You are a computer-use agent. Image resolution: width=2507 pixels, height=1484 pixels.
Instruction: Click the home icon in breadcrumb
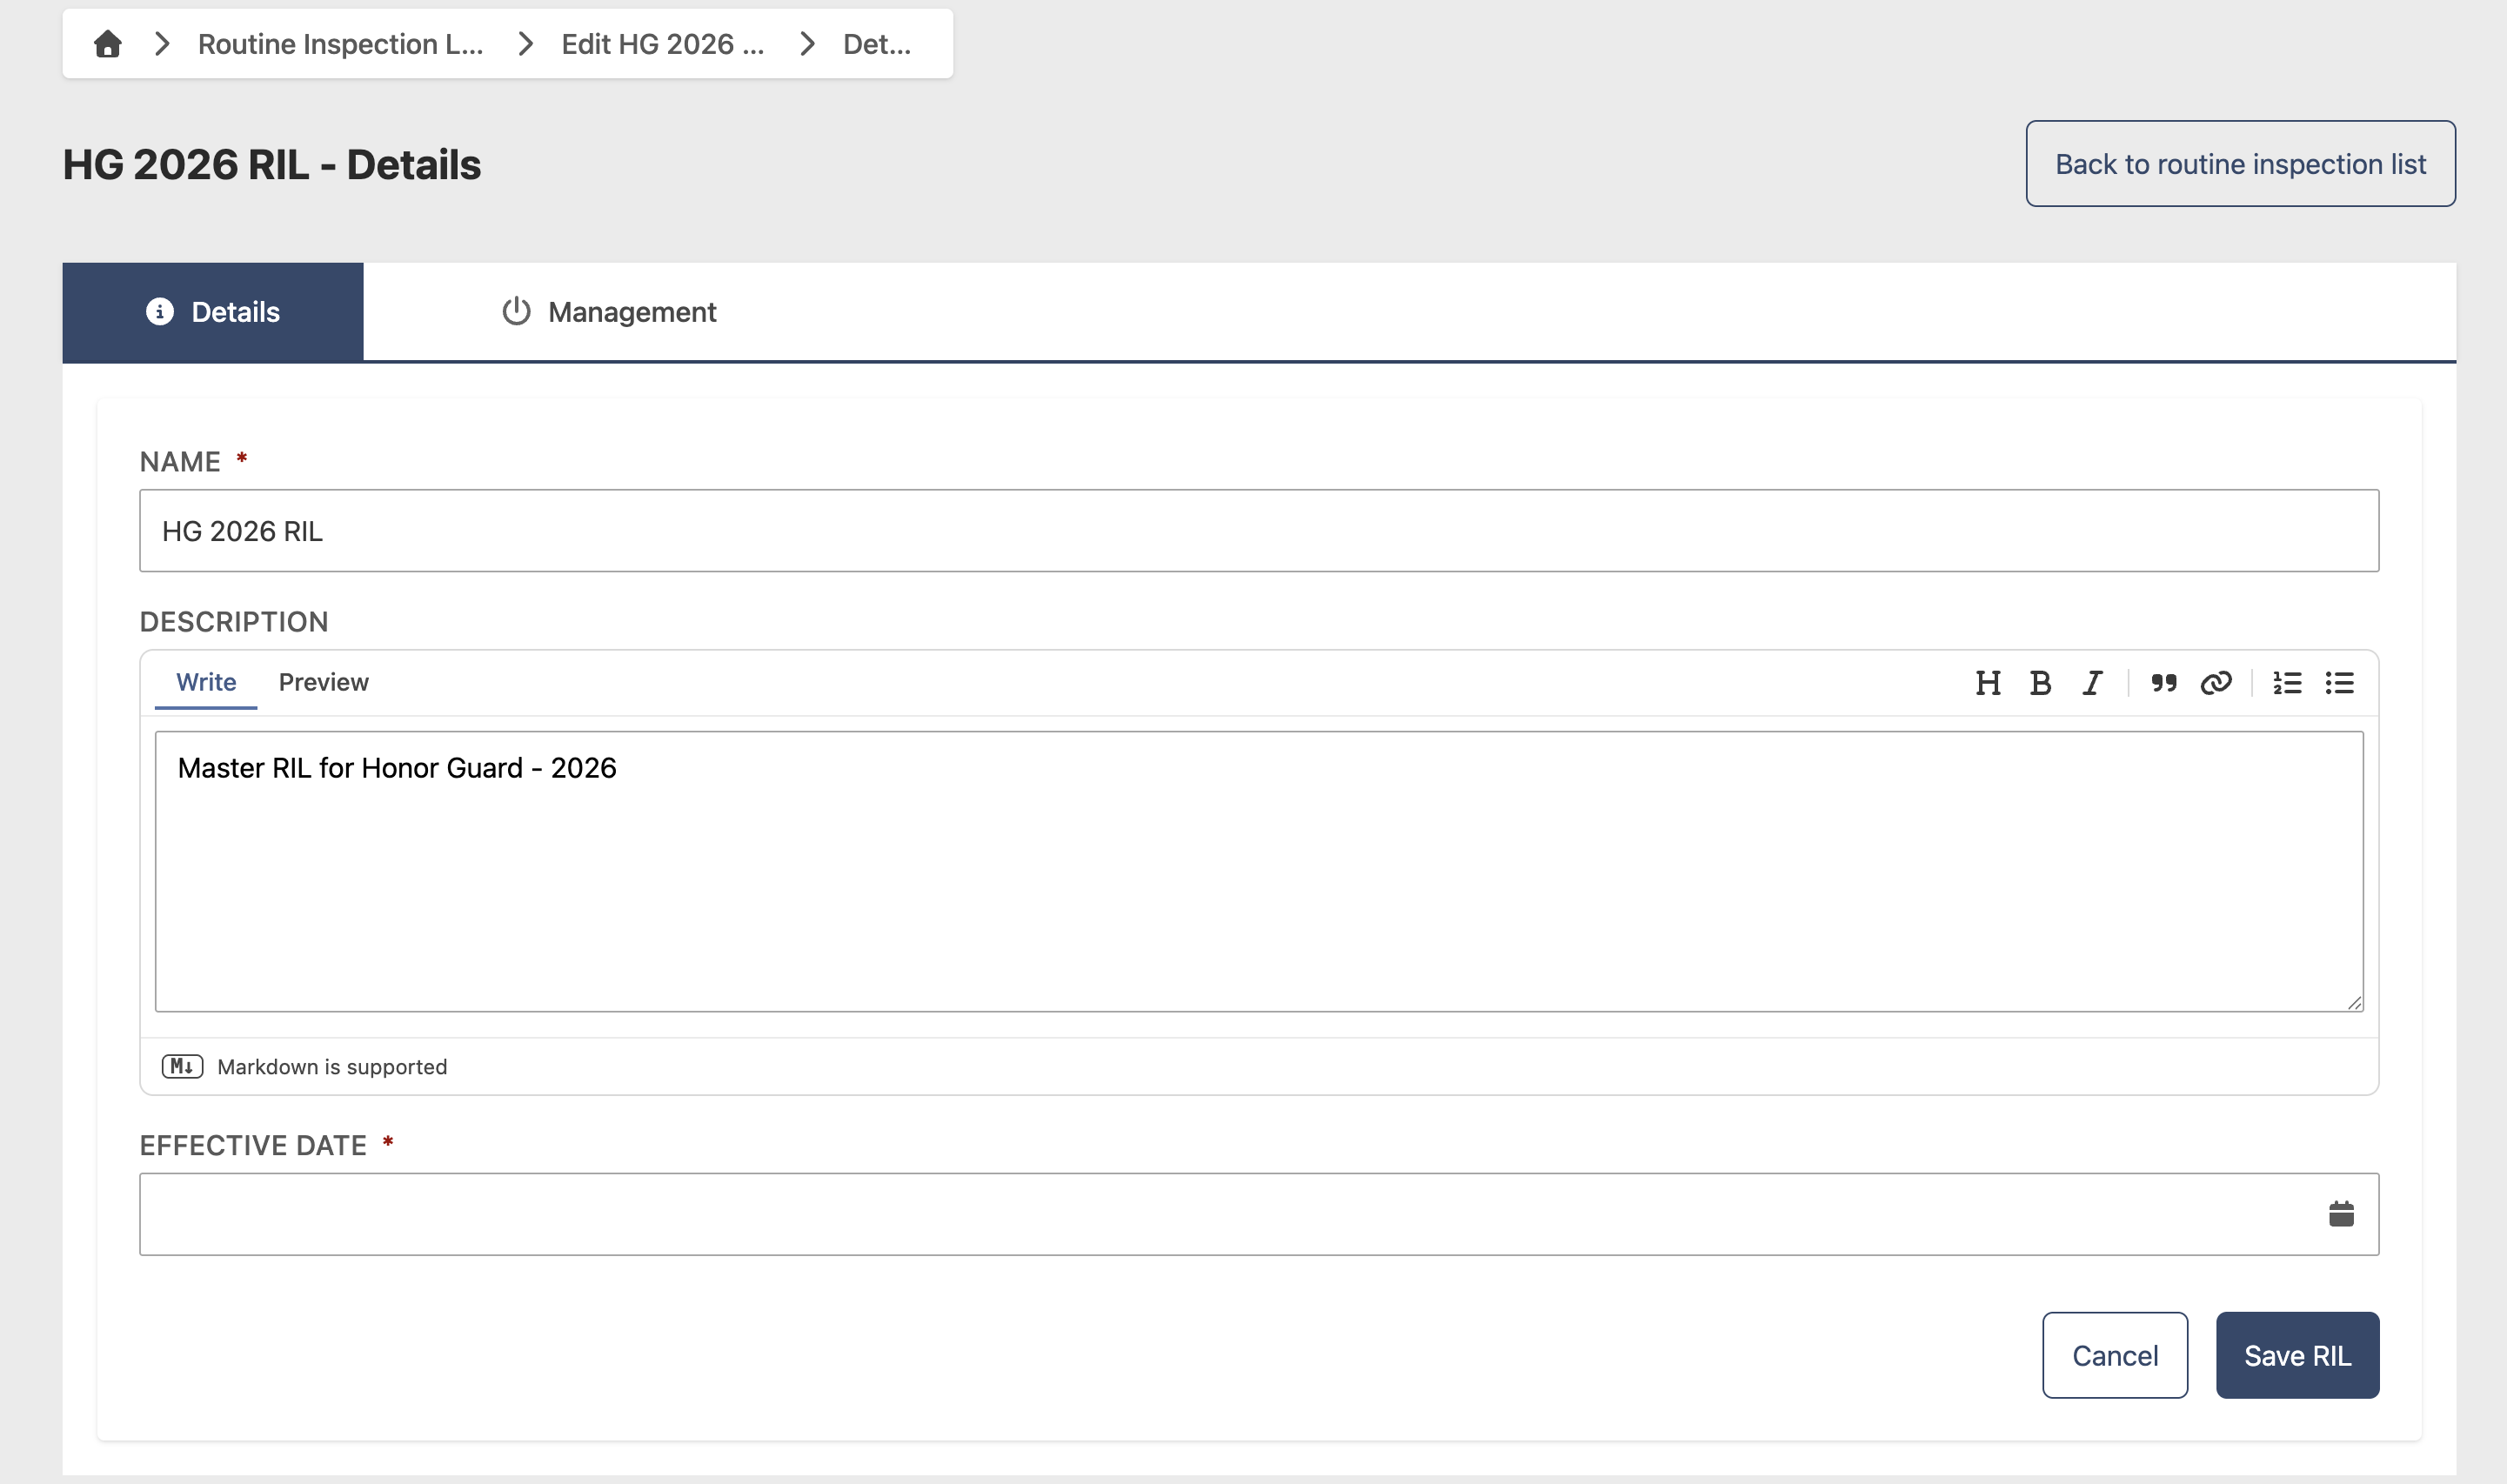pos(108,44)
